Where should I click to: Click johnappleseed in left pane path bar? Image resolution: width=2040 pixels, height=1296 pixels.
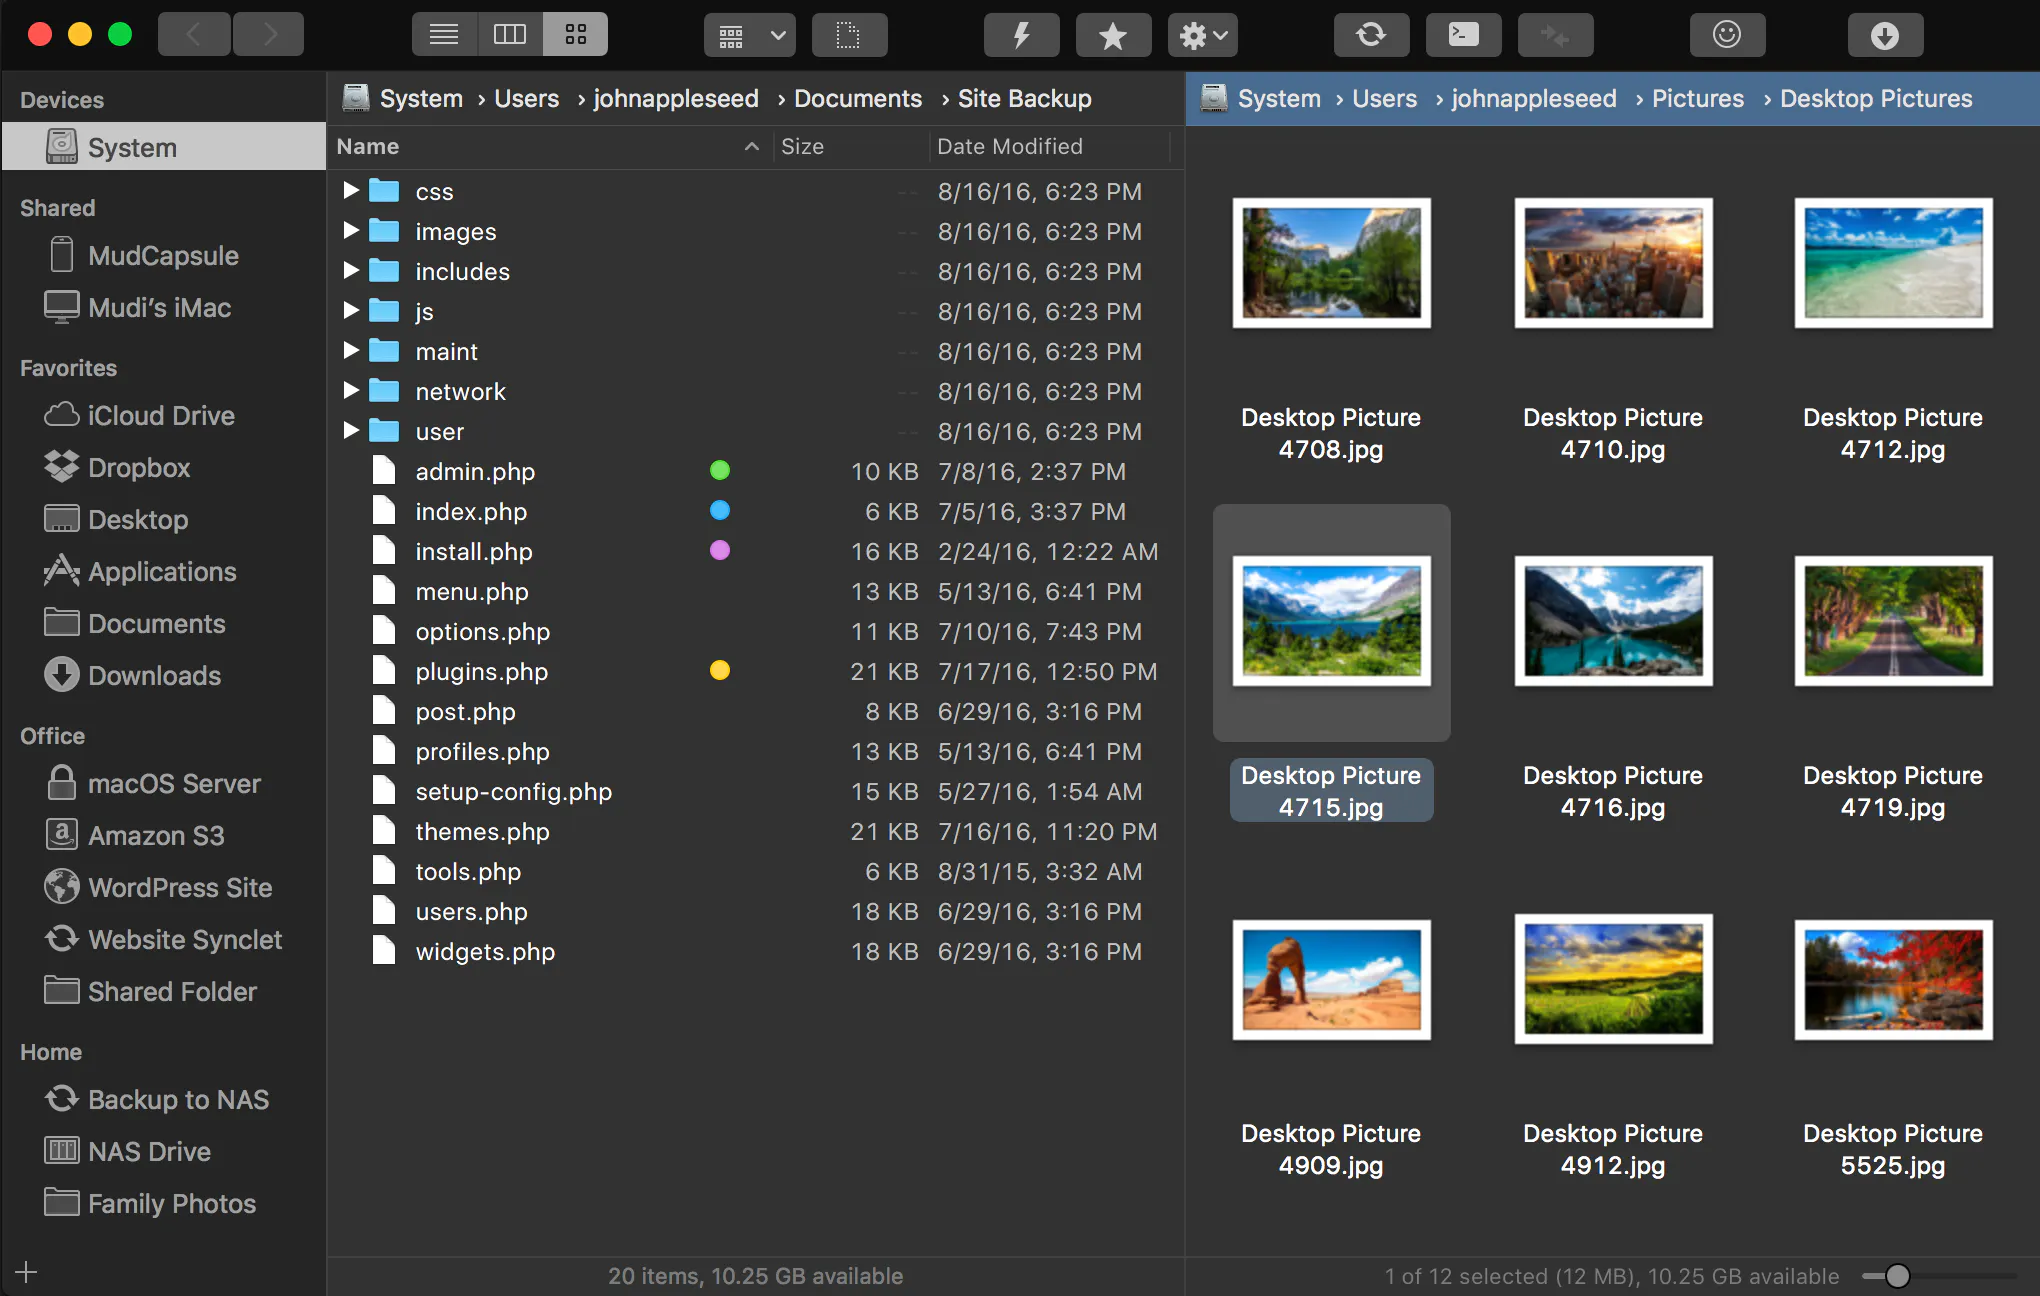click(x=676, y=99)
